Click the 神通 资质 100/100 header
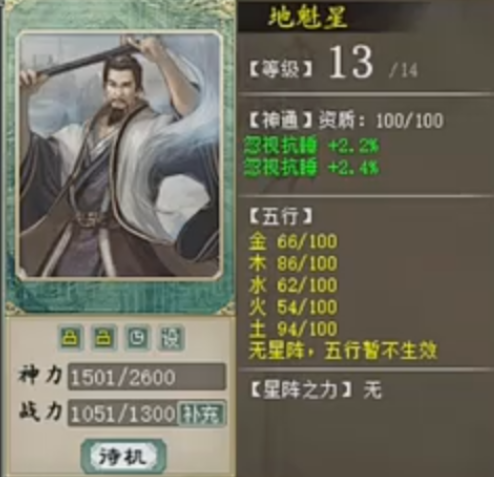494x477 pixels. click(x=346, y=120)
